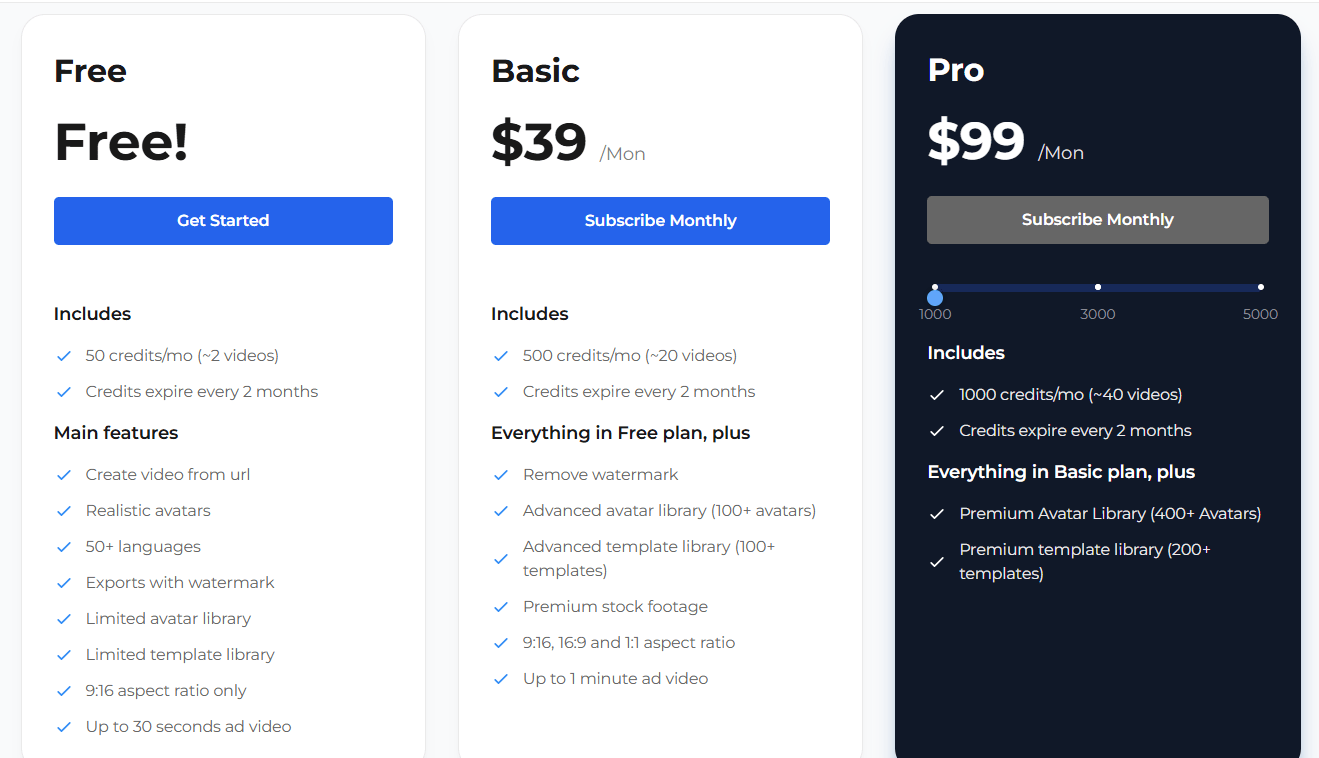Click the "$99" price on the Pro card
This screenshot has width=1319, height=758.
(975, 142)
